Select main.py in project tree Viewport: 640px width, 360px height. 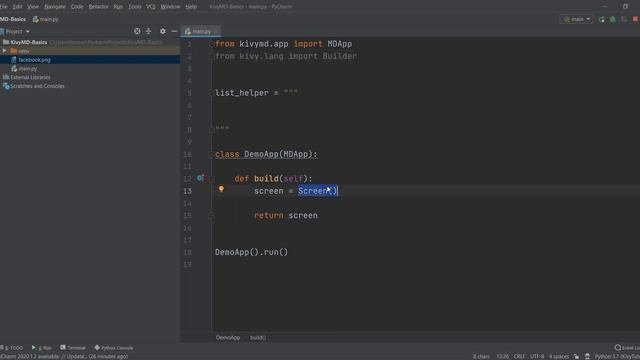coord(27,69)
